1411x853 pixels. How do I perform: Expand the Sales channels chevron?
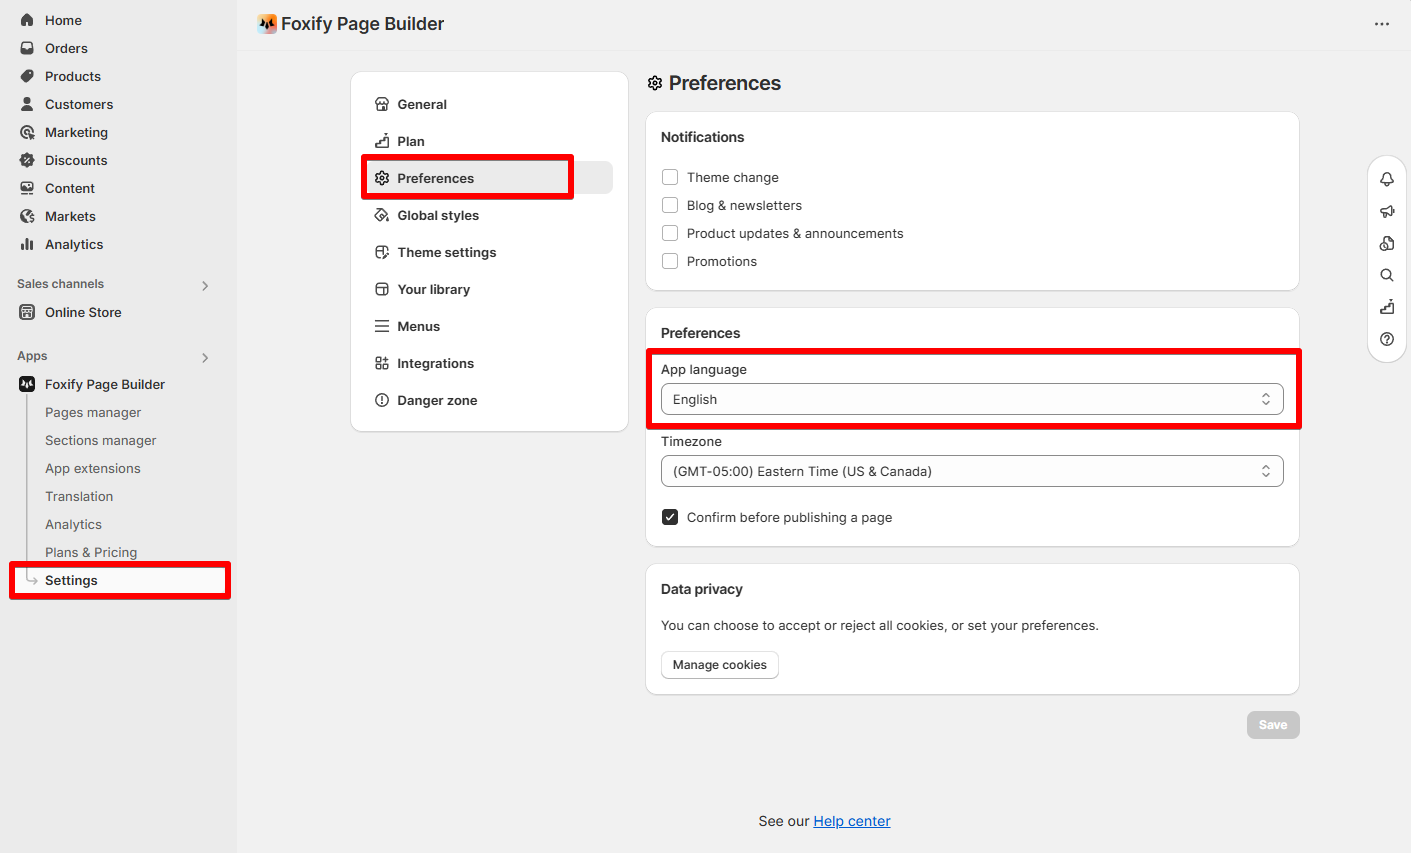click(x=205, y=285)
